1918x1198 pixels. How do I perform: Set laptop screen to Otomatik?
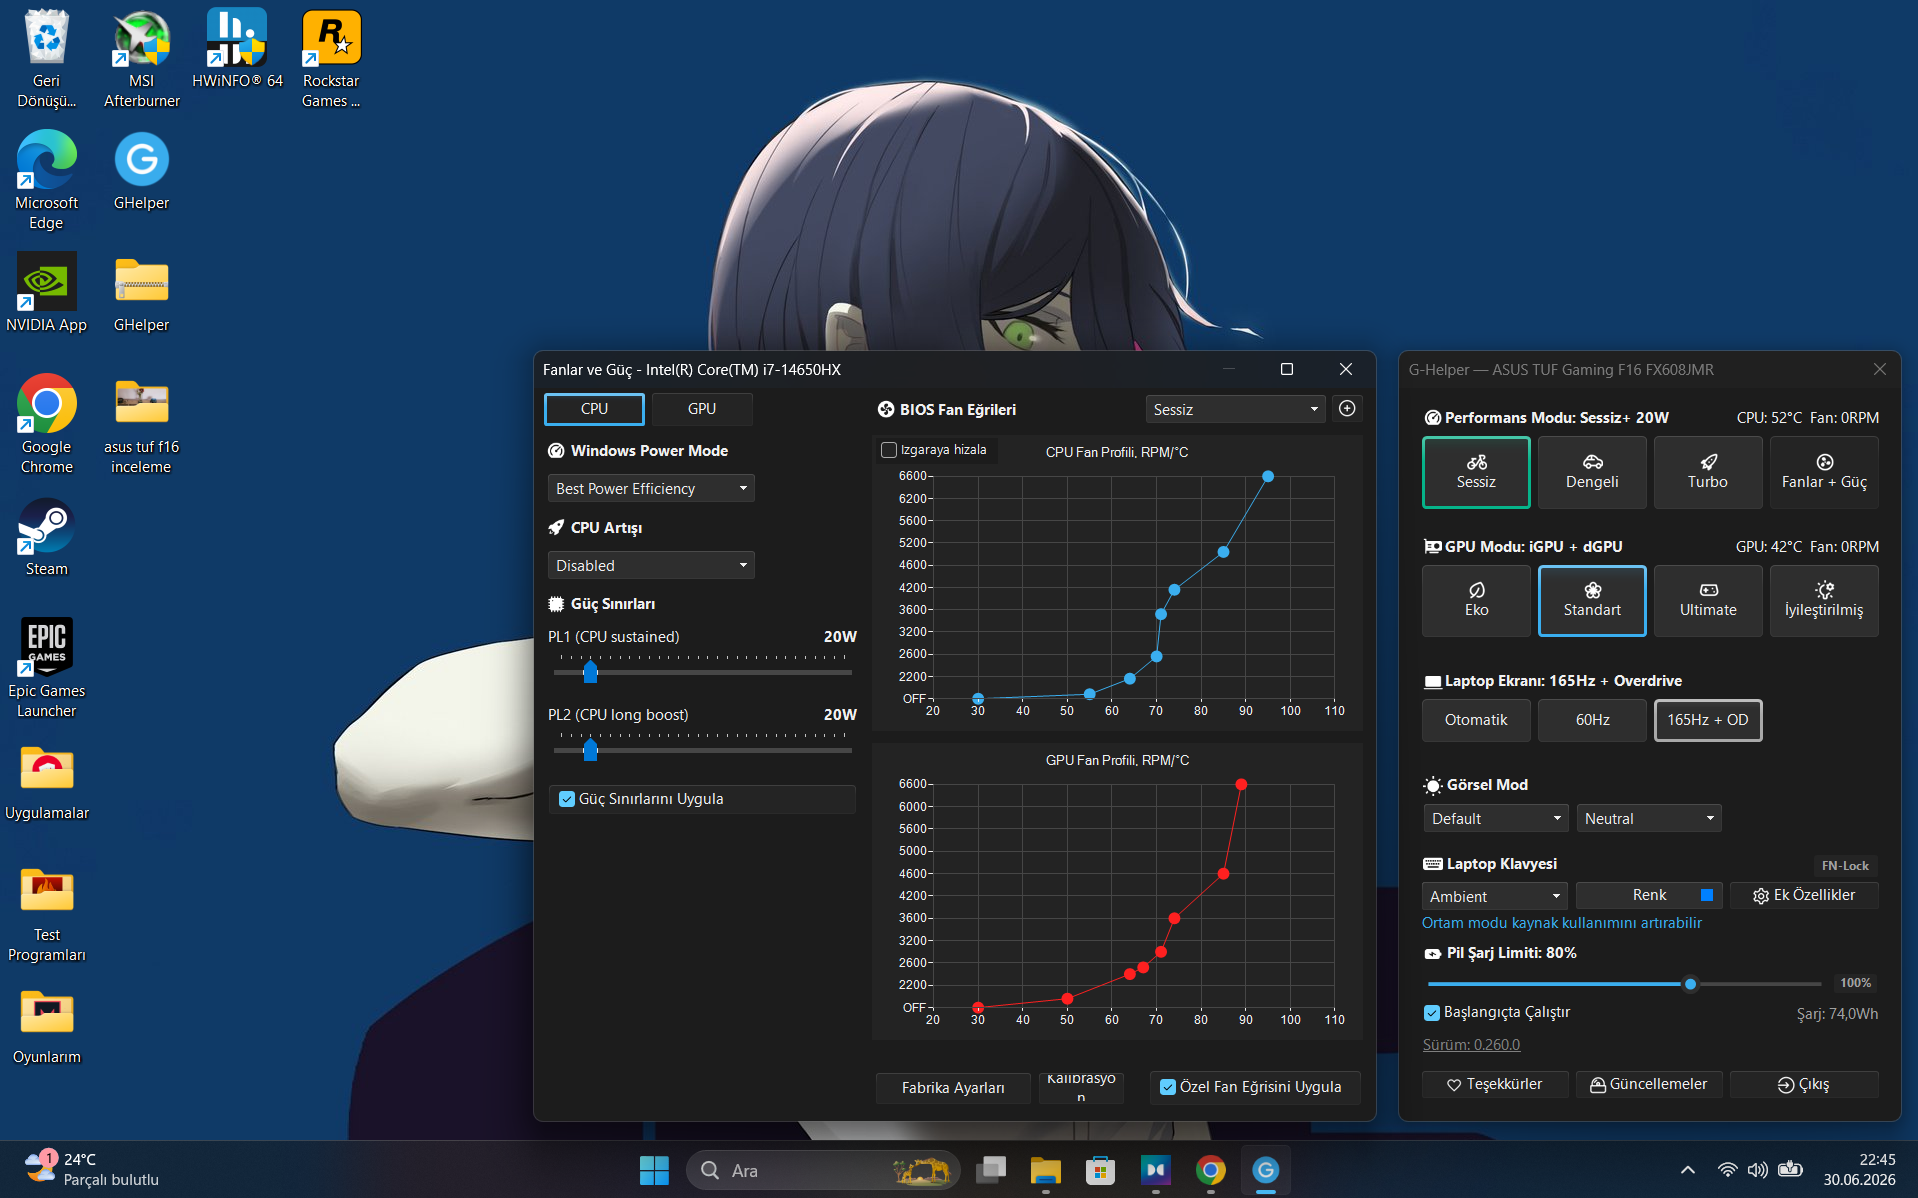click(1476, 720)
